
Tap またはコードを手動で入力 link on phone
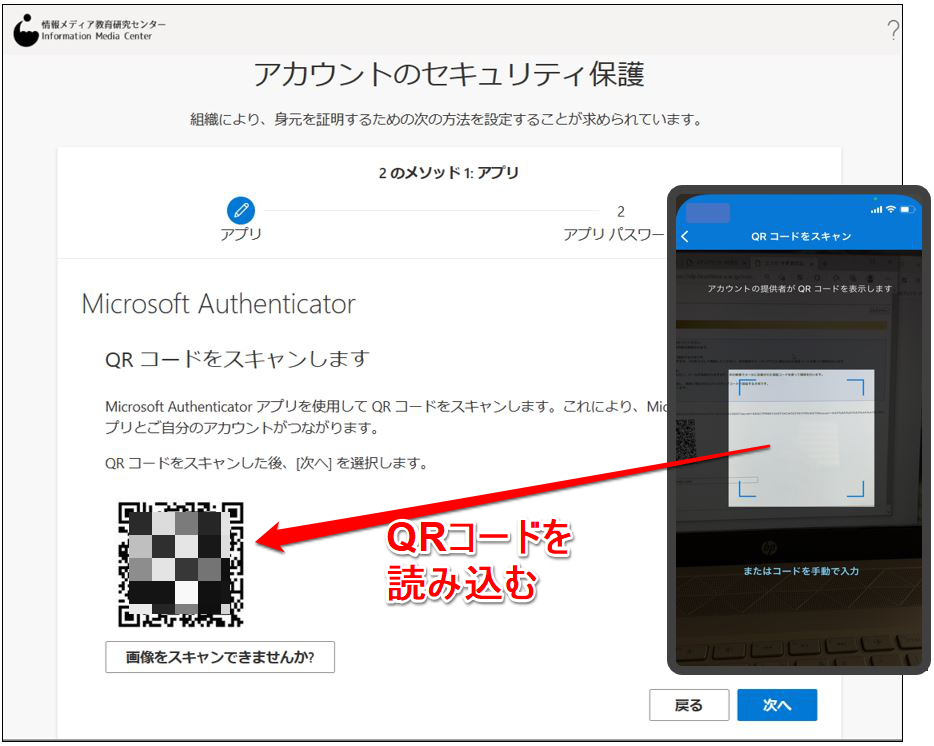click(801, 571)
